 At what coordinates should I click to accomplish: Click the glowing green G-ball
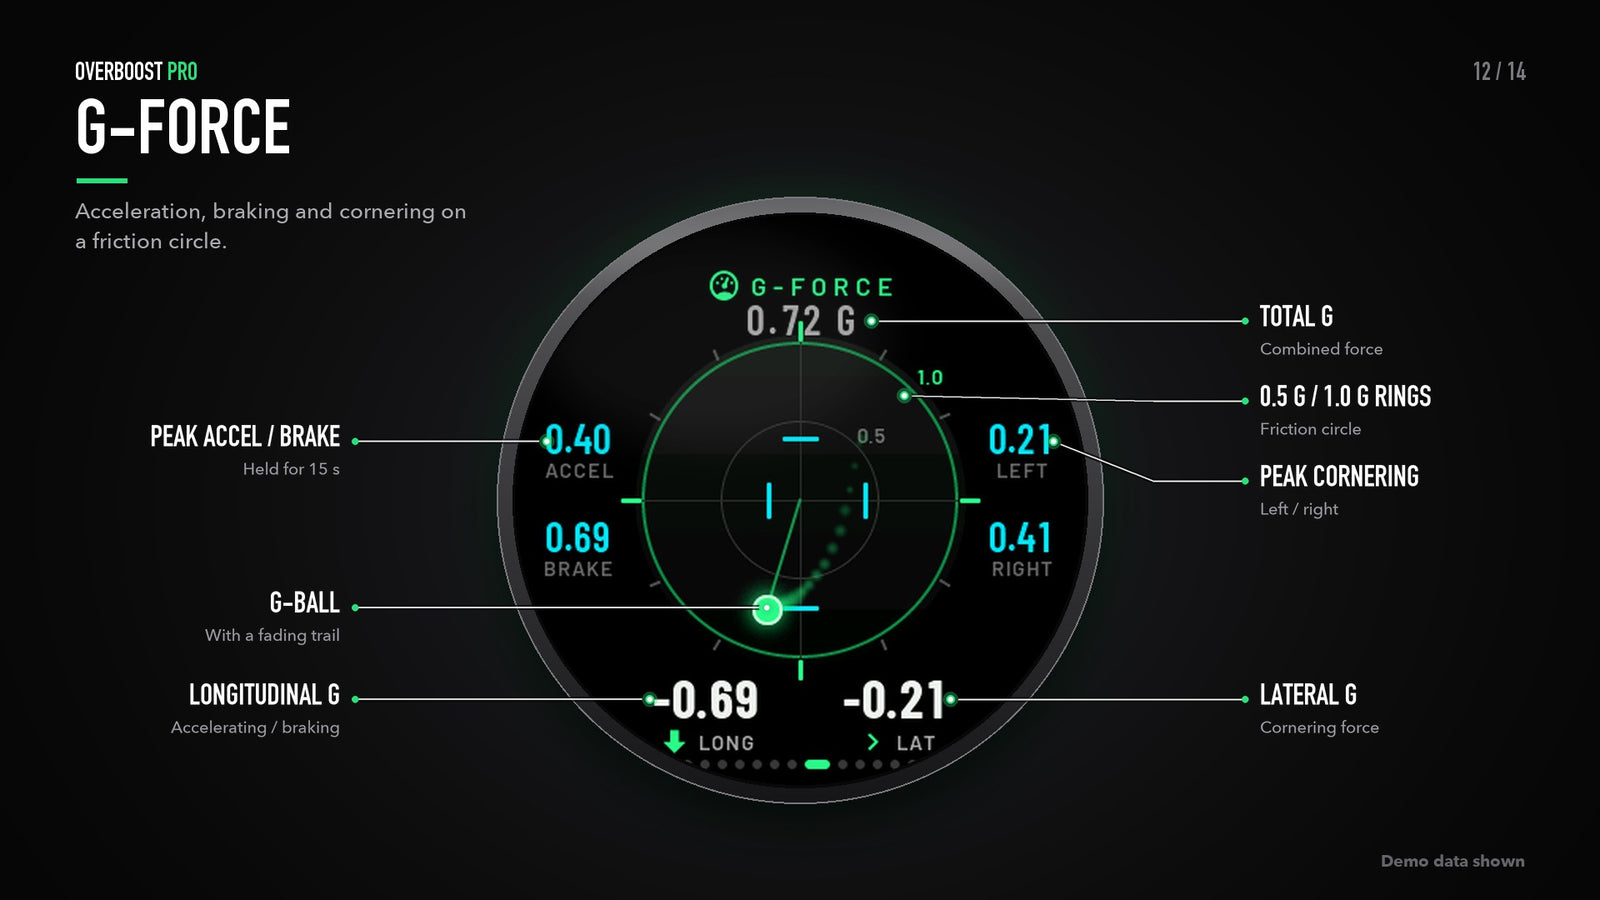tap(767, 608)
